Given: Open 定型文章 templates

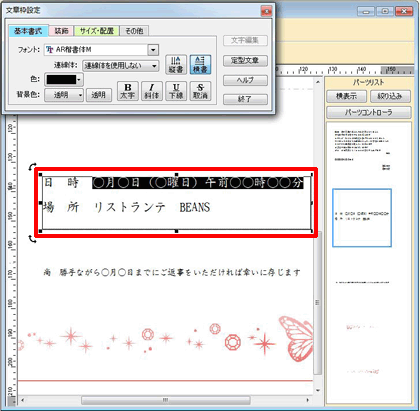Looking at the screenshot, I should click(x=245, y=61).
